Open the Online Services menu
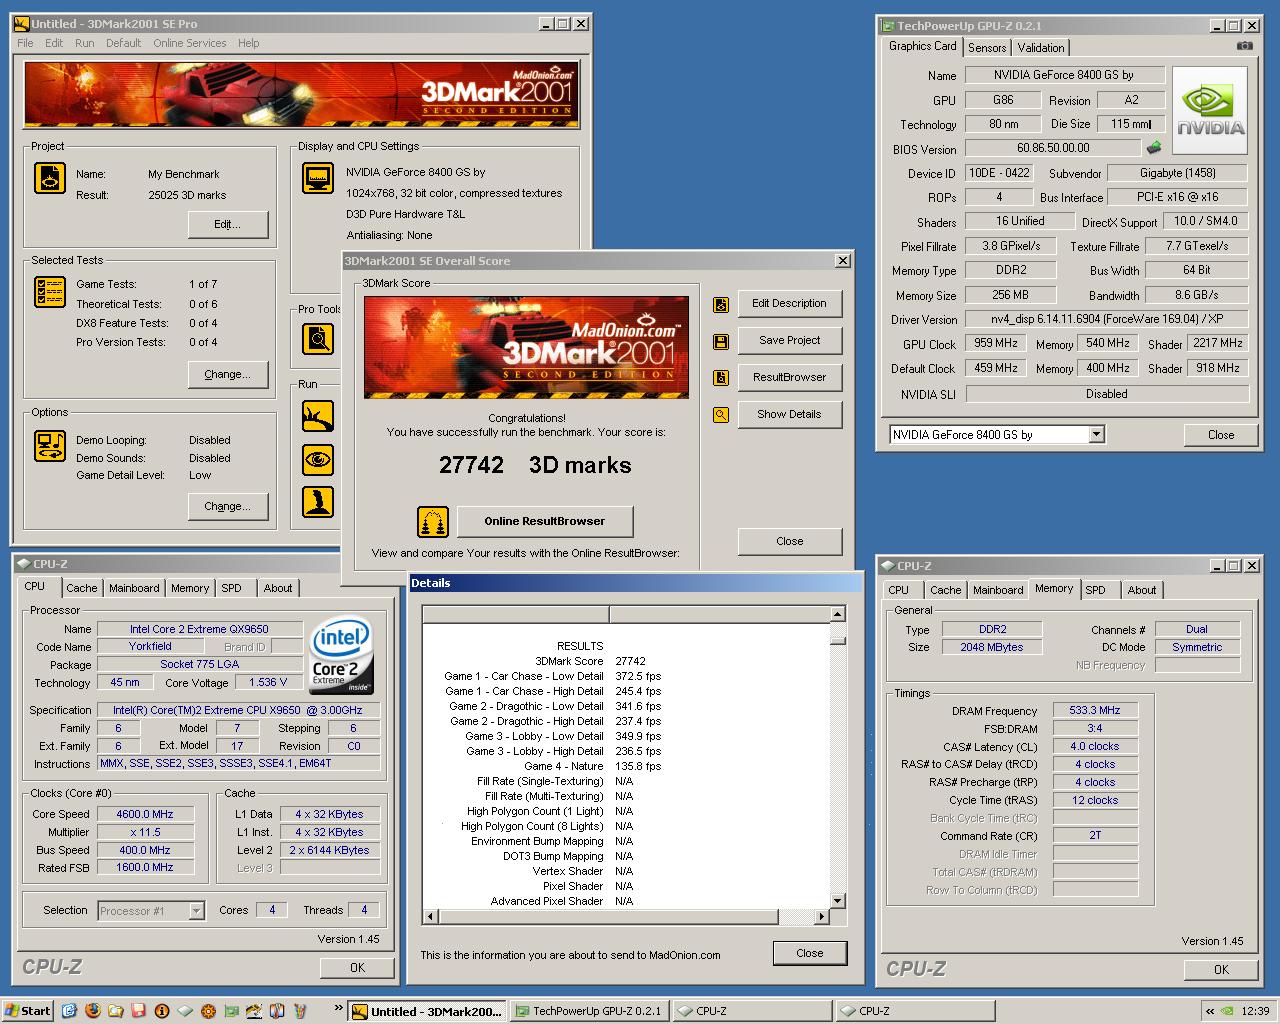This screenshot has width=1280, height=1024. (189, 43)
